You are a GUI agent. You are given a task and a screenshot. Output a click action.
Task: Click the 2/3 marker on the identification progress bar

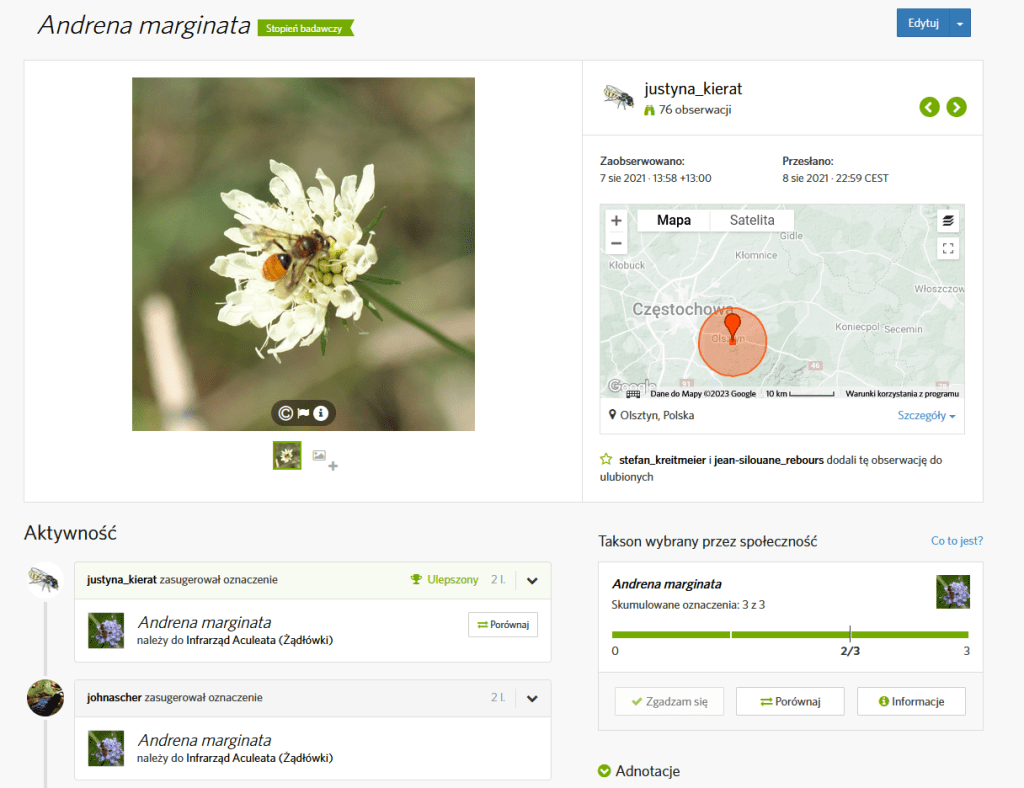click(850, 634)
